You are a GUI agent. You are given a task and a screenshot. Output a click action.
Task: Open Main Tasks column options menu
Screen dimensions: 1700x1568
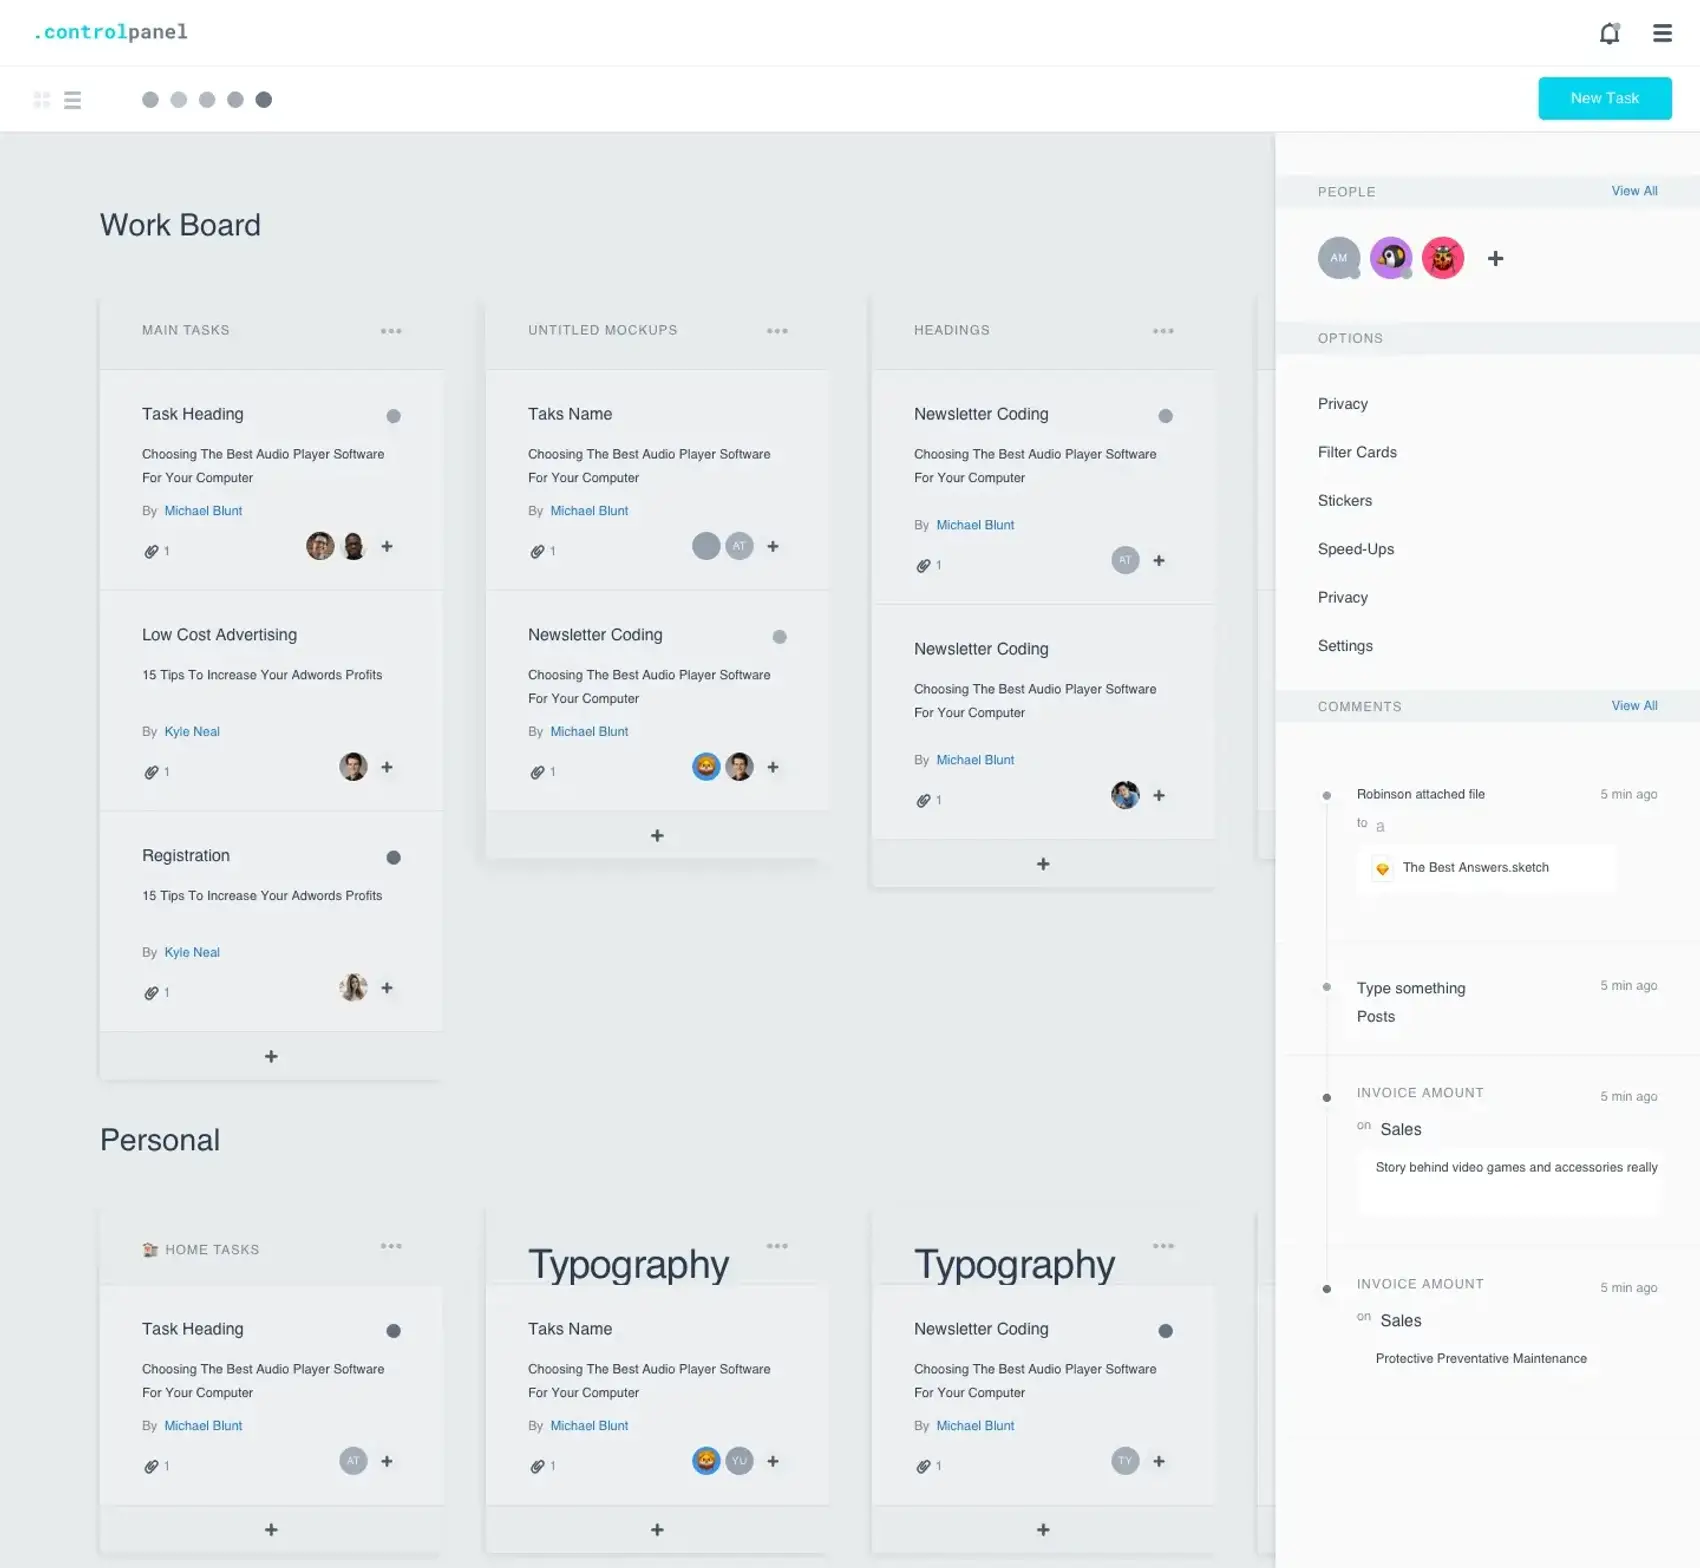(x=391, y=331)
